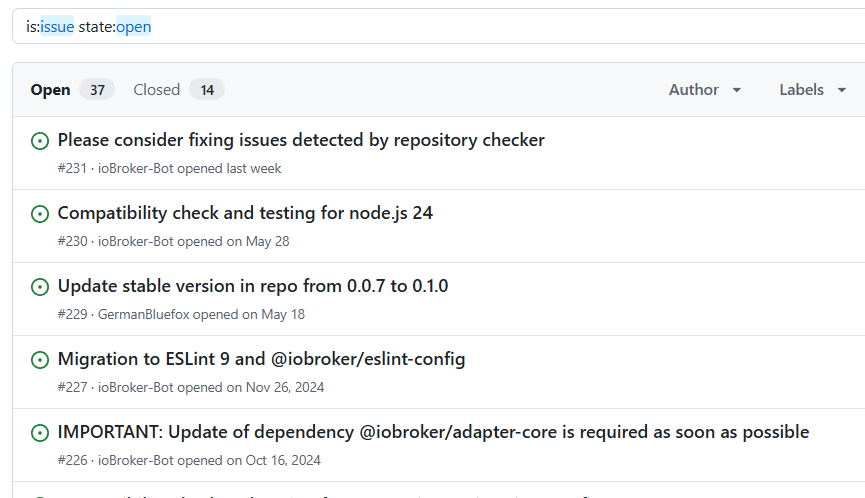Expand the Author filter dropdown
This screenshot has width=865, height=498.
pos(705,90)
